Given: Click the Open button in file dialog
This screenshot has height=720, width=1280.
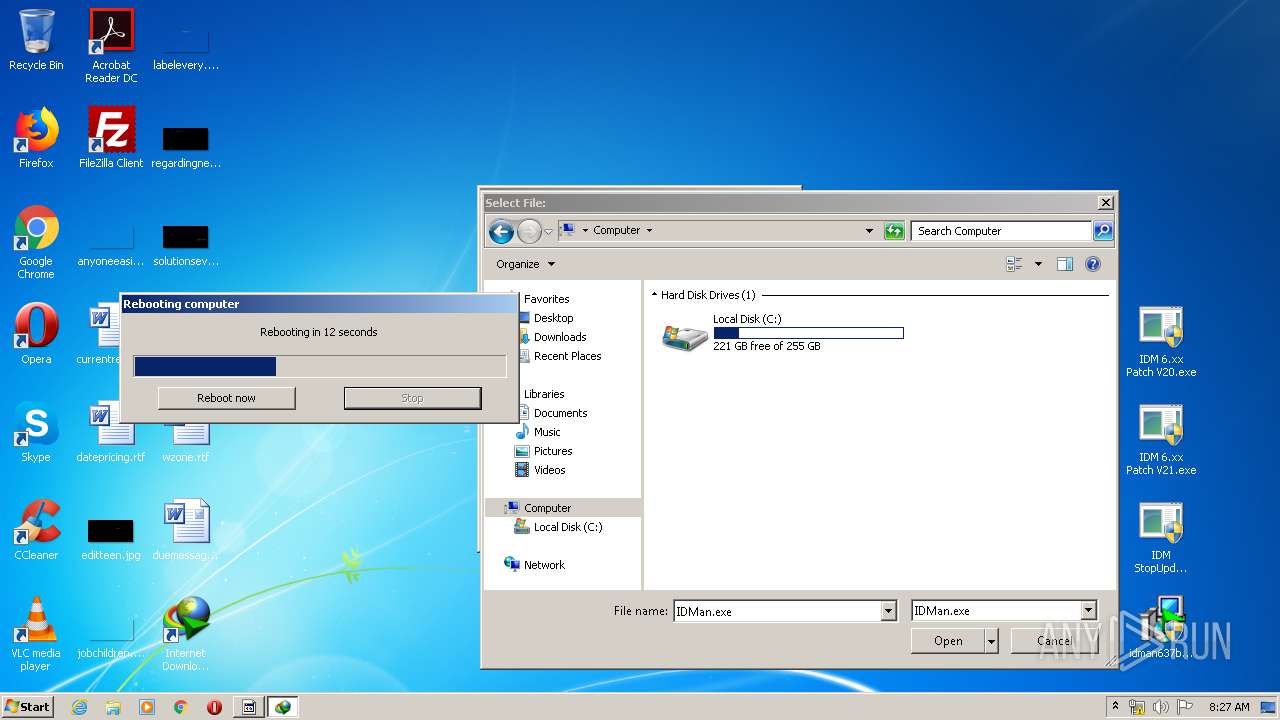Looking at the screenshot, I should [948, 641].
